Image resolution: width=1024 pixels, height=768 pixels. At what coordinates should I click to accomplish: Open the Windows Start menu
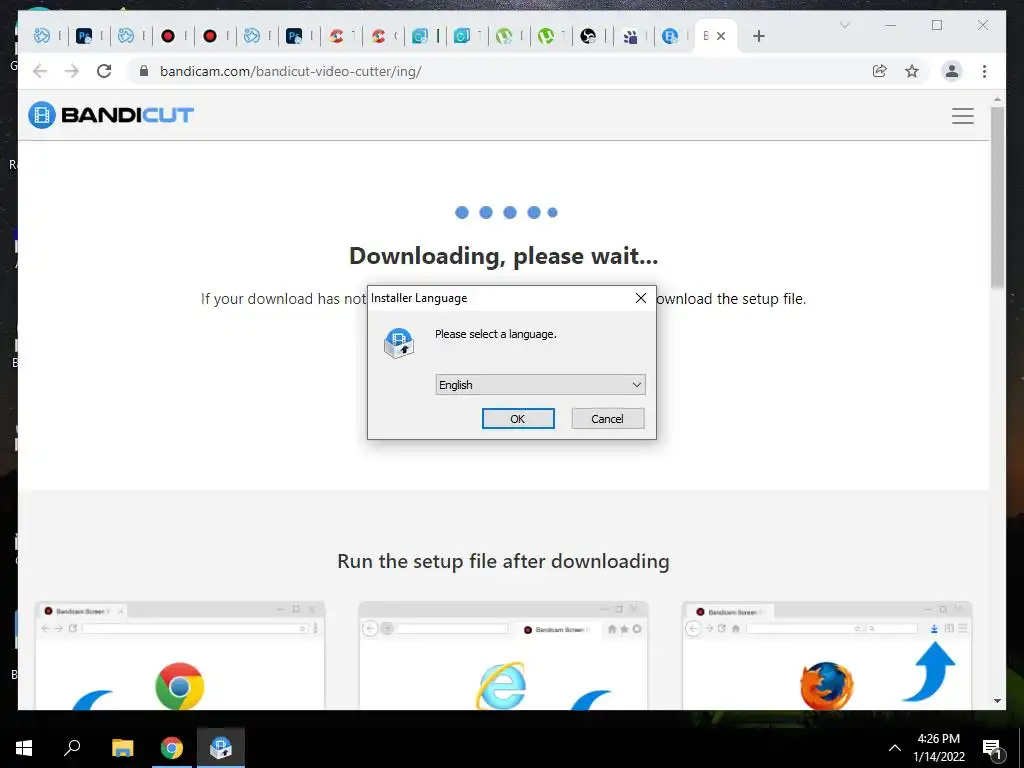24,748
